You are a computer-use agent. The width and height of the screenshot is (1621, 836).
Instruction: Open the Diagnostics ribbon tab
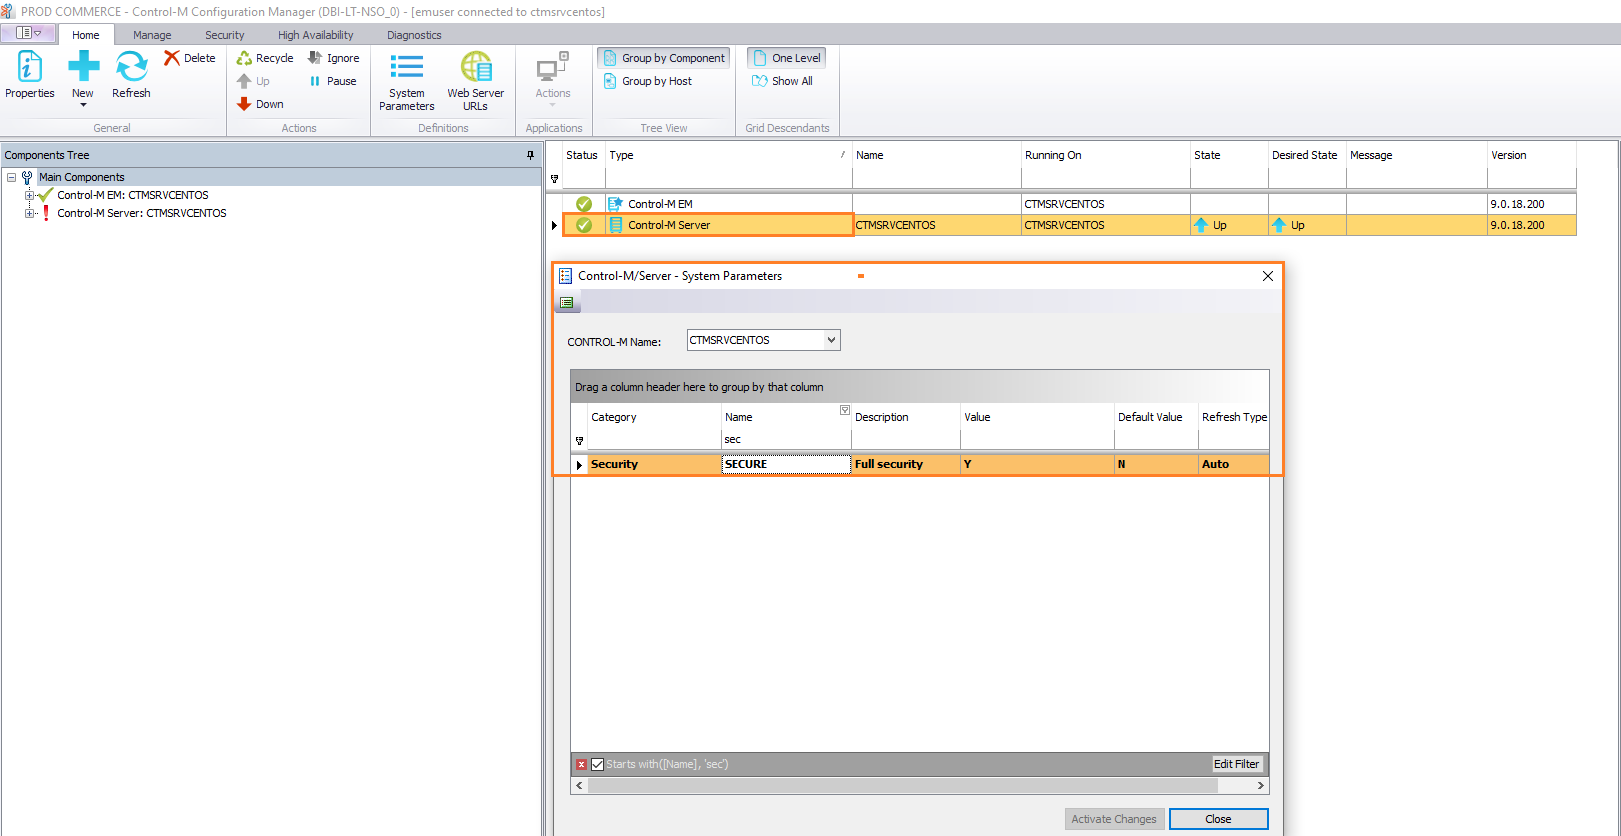pyautogui.click(x=414, y=35)
